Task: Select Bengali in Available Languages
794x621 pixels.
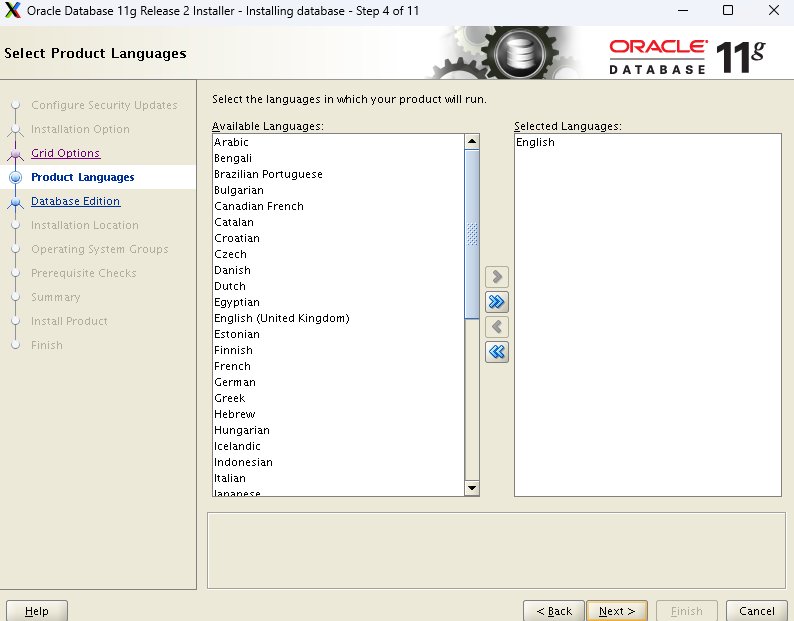Action: pos(338,159)
